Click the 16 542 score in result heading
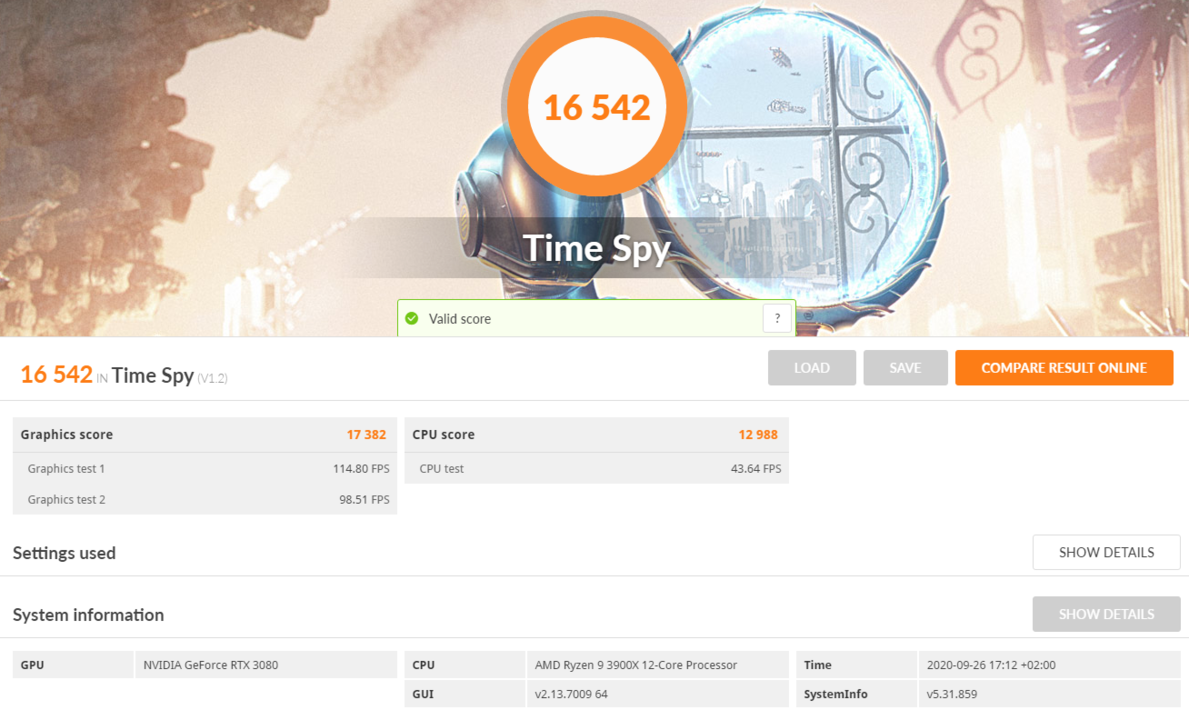Viewport: 1189px width, 720px height. pos(56,374)
